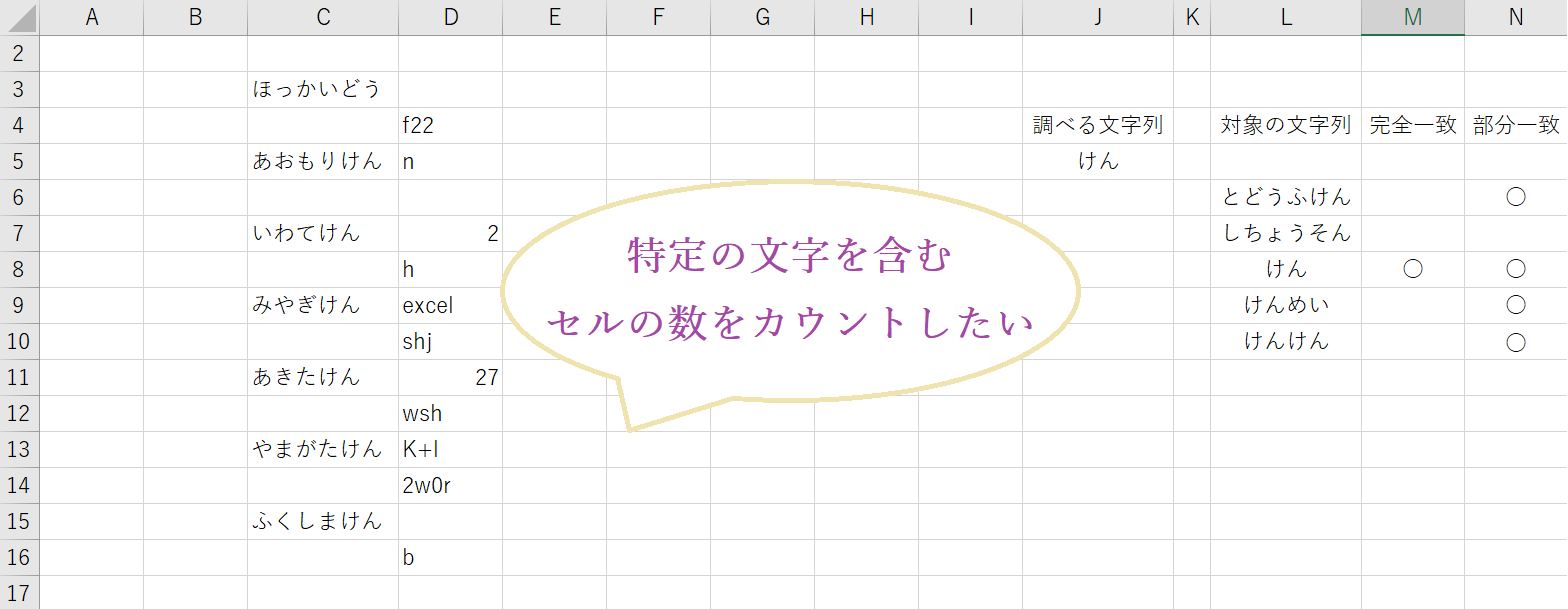Click the row 8 header

tap(19, 269)
